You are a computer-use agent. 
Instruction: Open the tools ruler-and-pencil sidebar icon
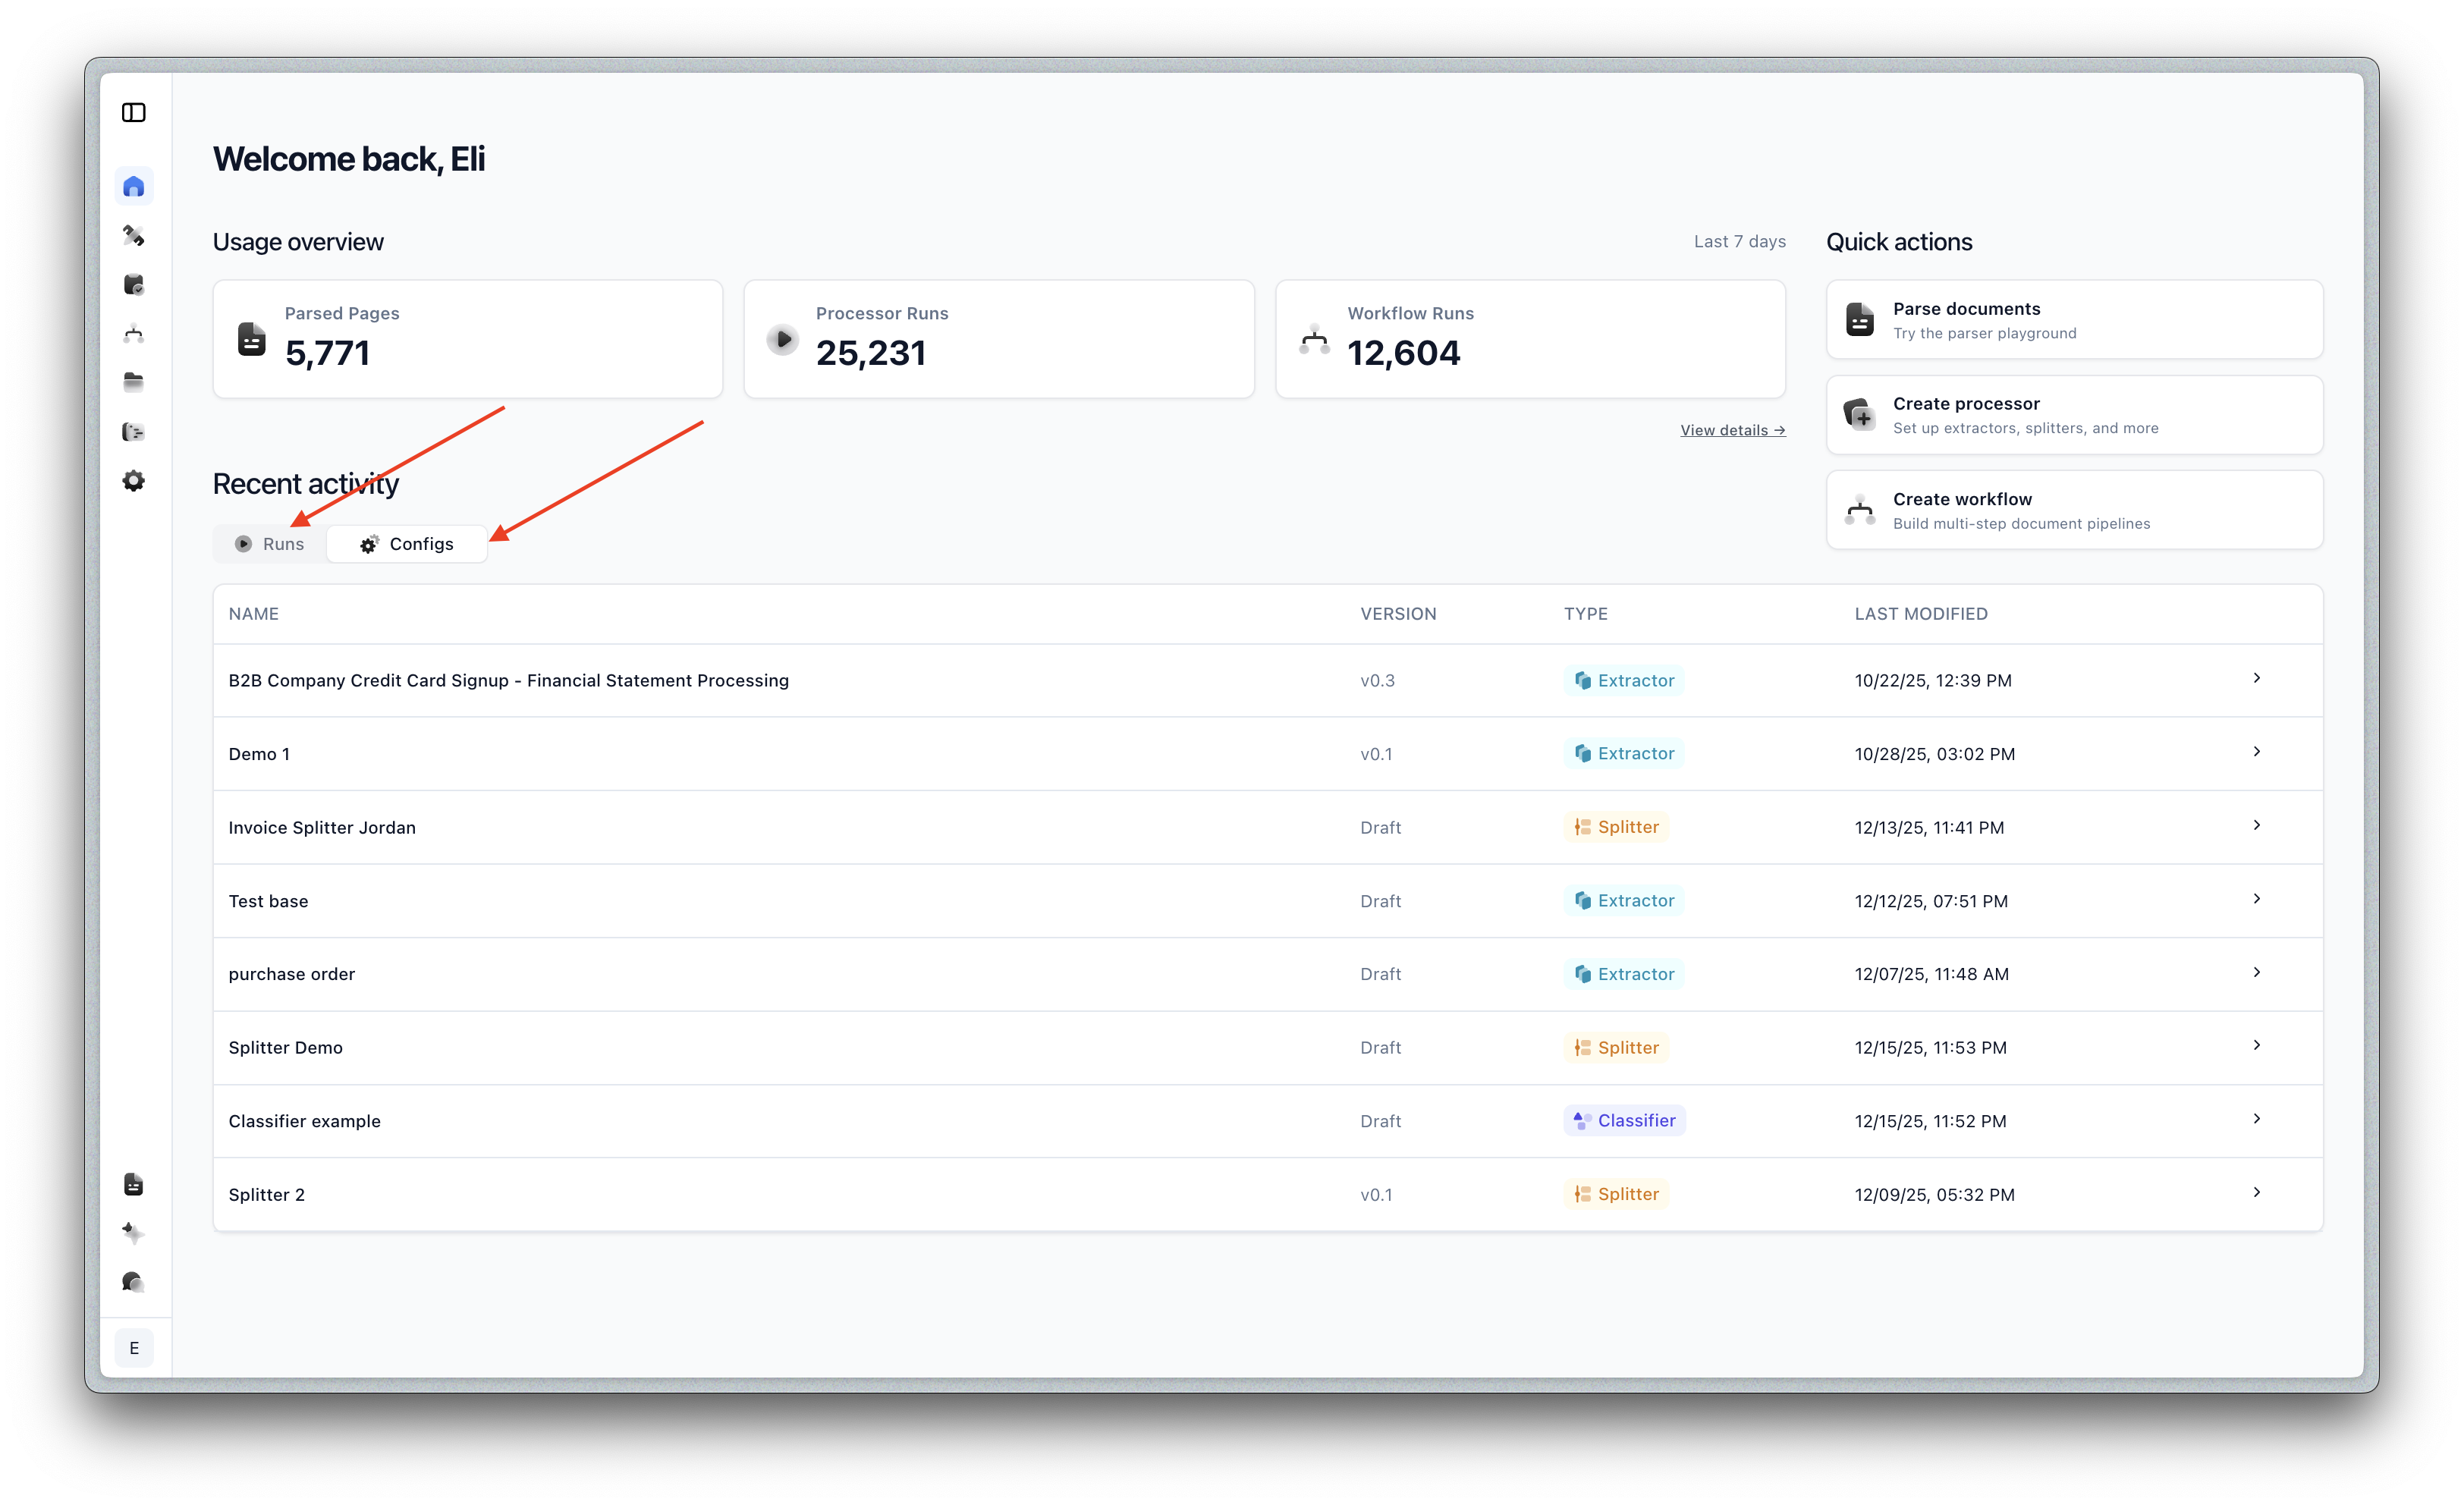coord(134,236)
